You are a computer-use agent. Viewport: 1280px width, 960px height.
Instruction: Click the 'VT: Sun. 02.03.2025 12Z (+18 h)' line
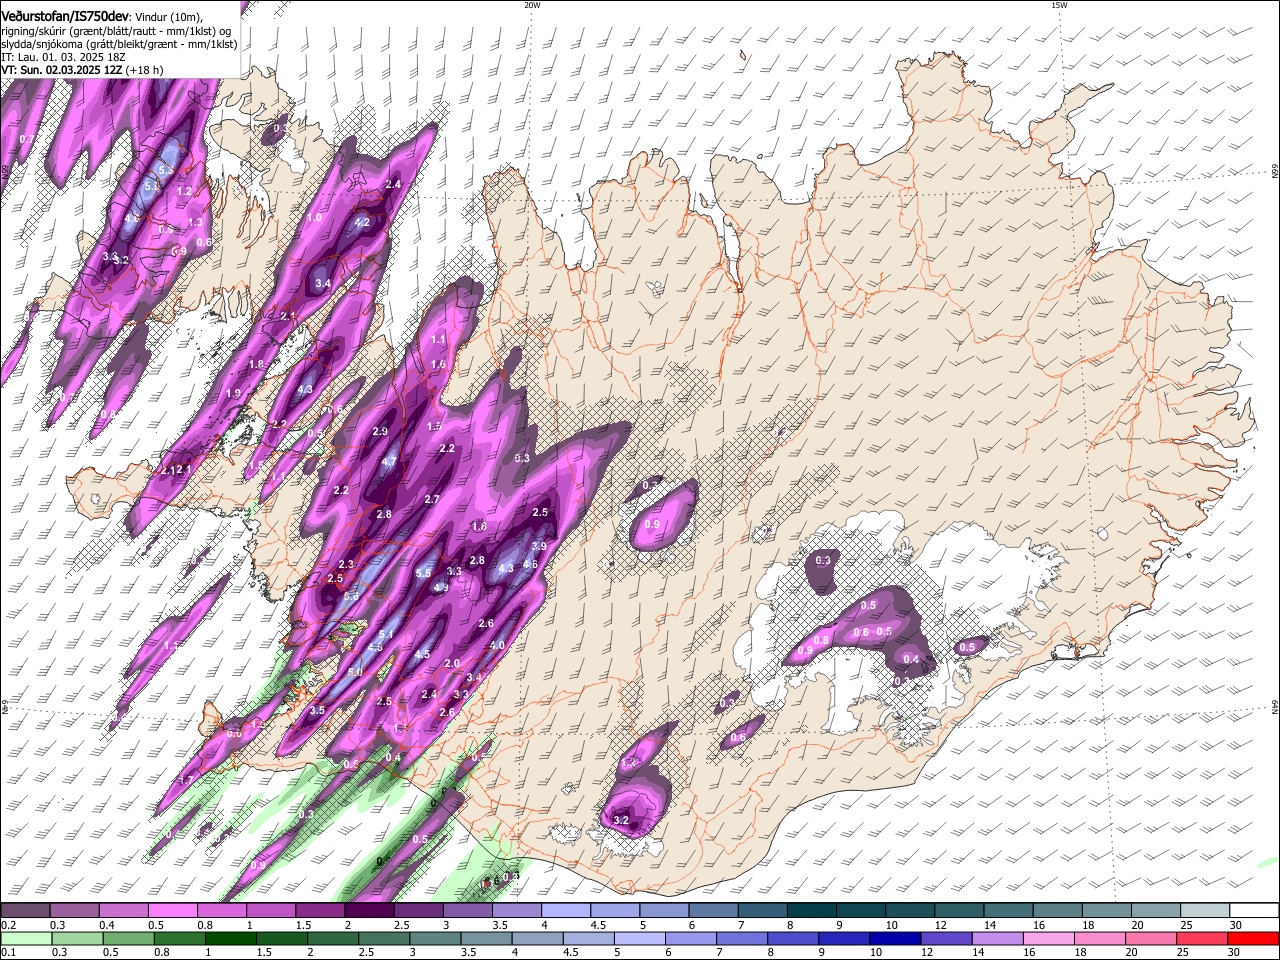click(82, 71)
